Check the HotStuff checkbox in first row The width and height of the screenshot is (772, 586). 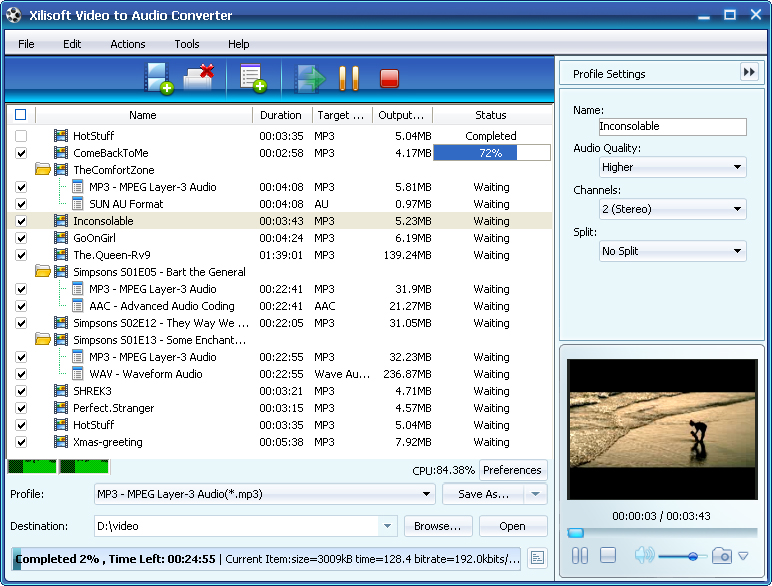coord(21,136)
